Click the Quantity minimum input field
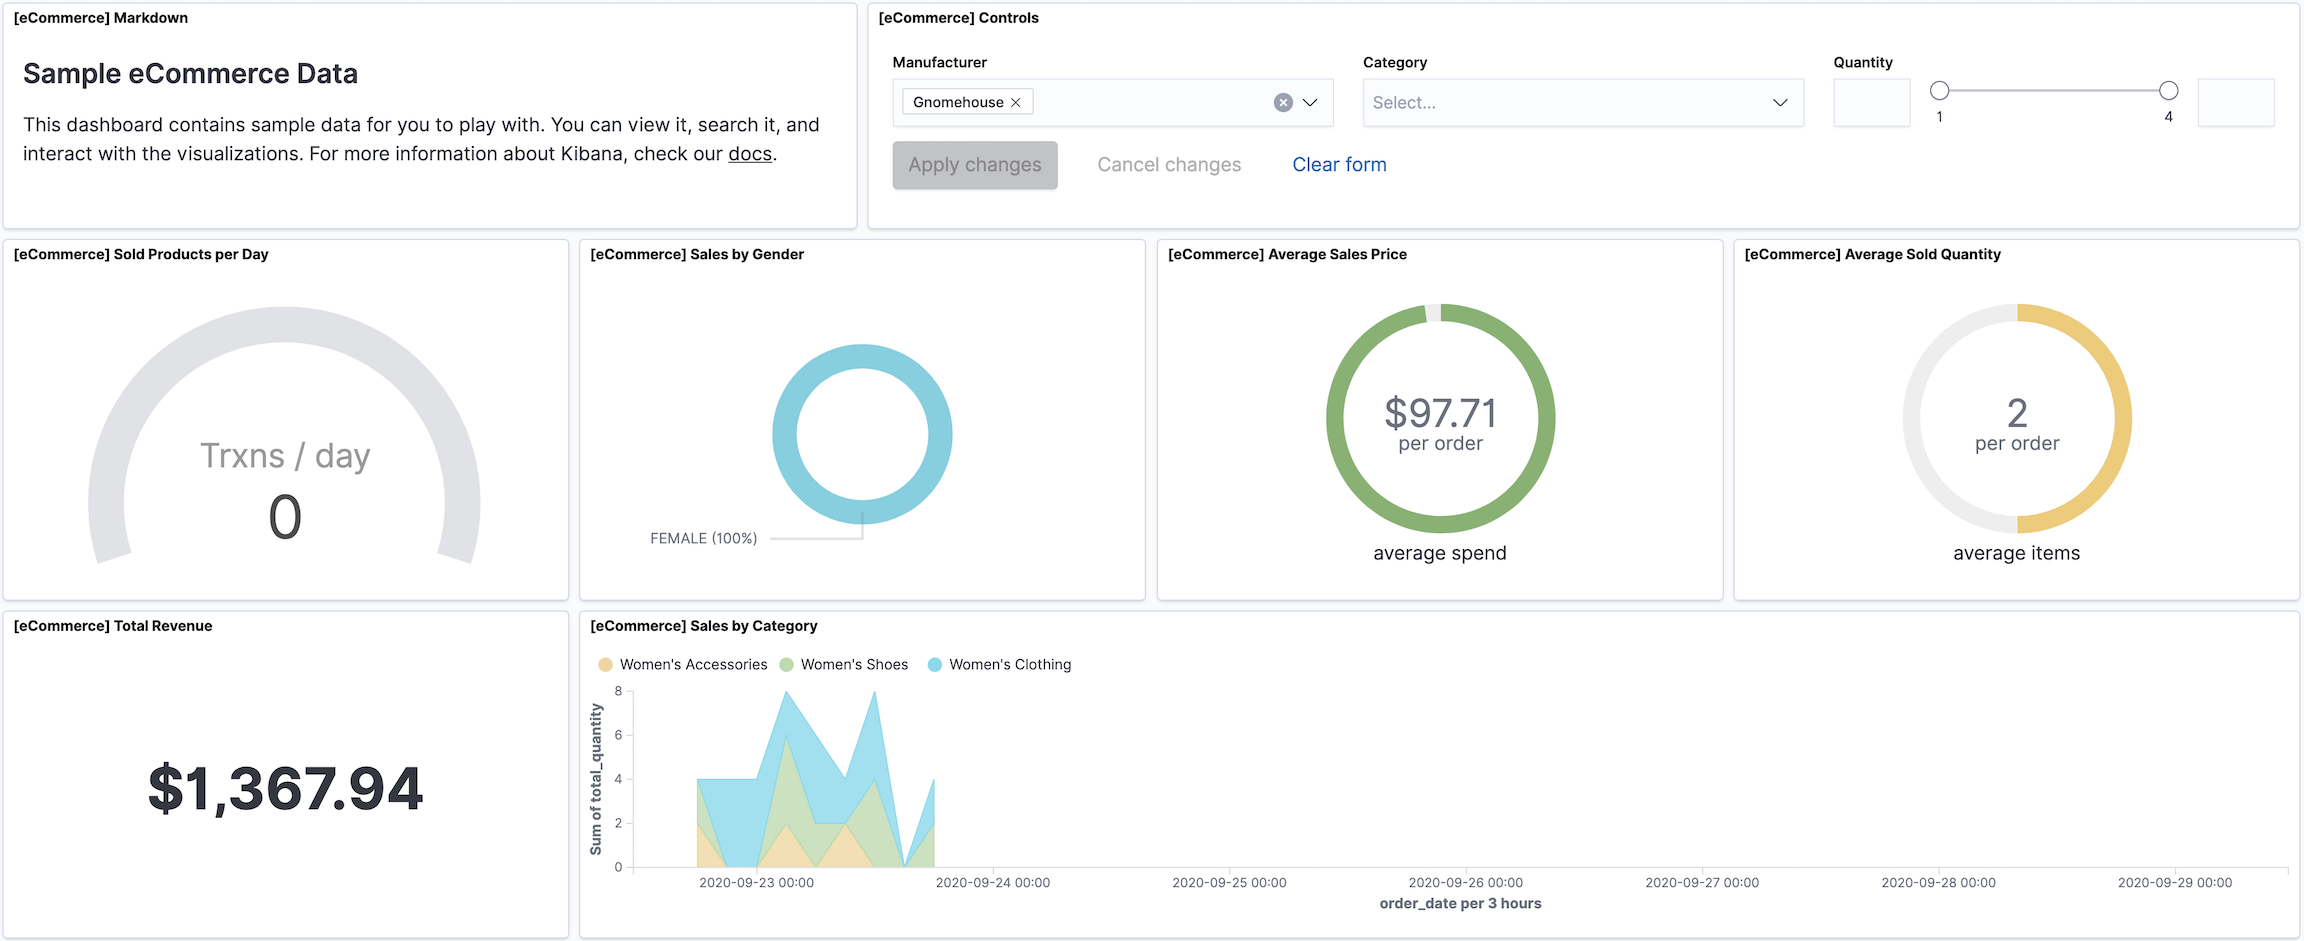2304x941 pixels. coord(1871,103)
